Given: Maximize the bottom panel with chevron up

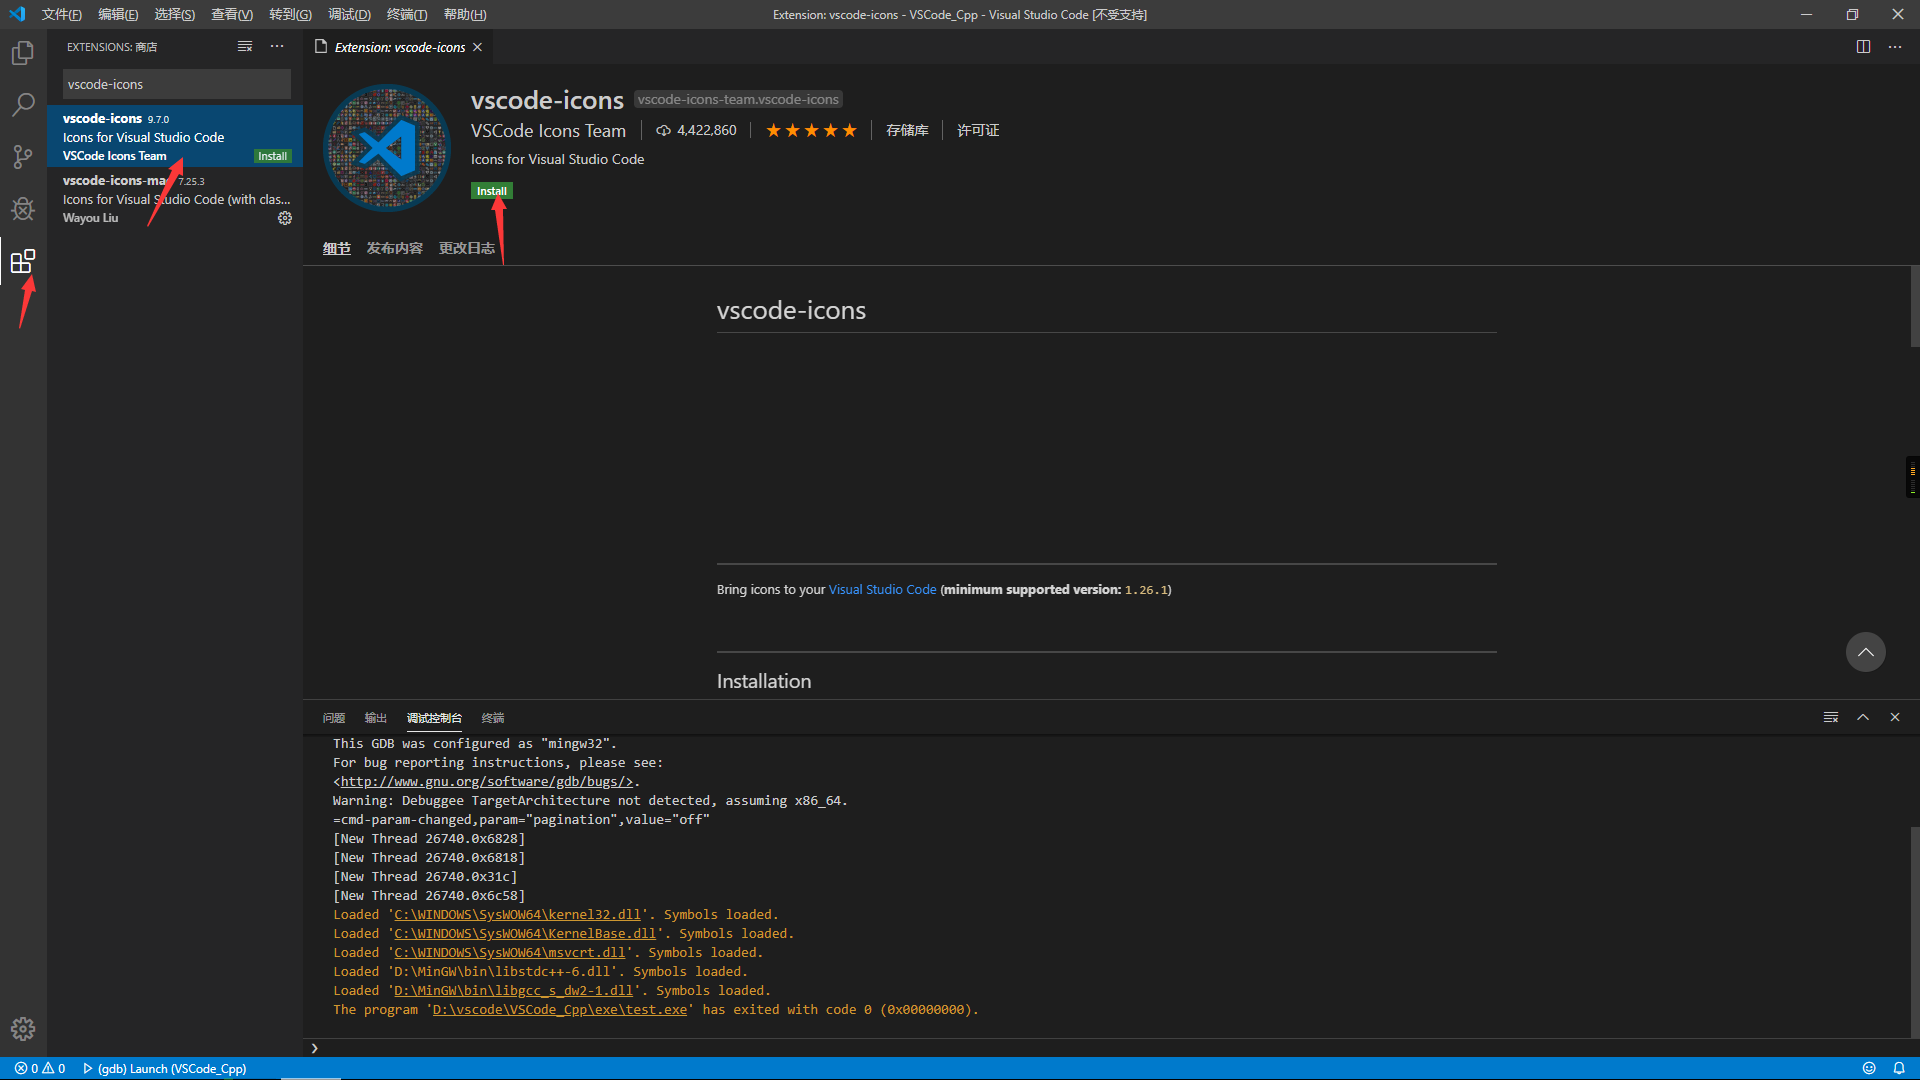Looking at the screenshot, I should click(x=1863, y=717).
